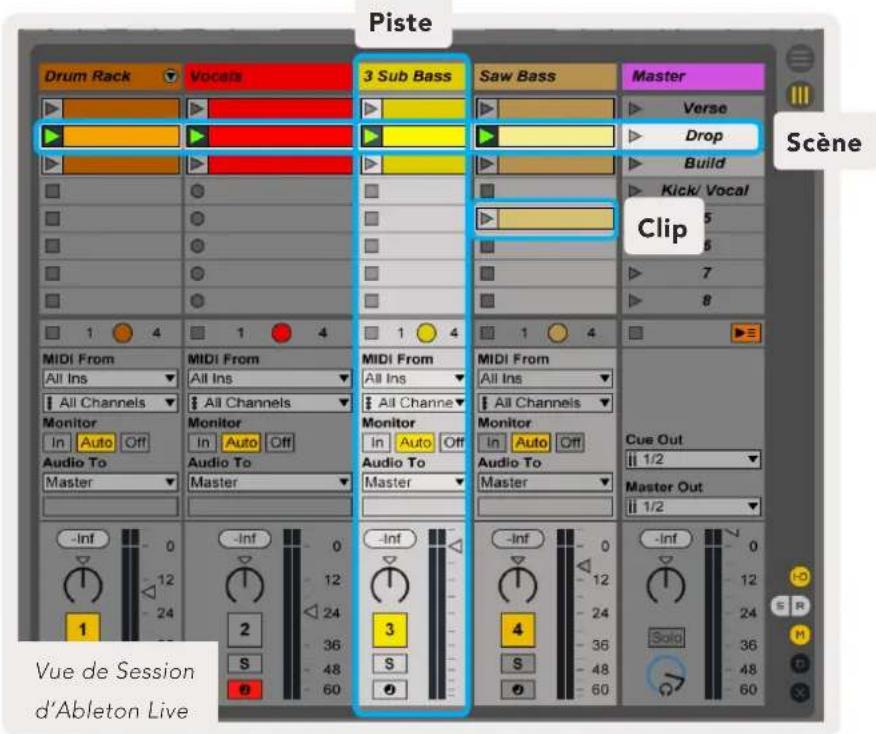This screenshot has width=876, height=734.
Task: Click the Arrangement view selector icon
Action: click(800, 58)
